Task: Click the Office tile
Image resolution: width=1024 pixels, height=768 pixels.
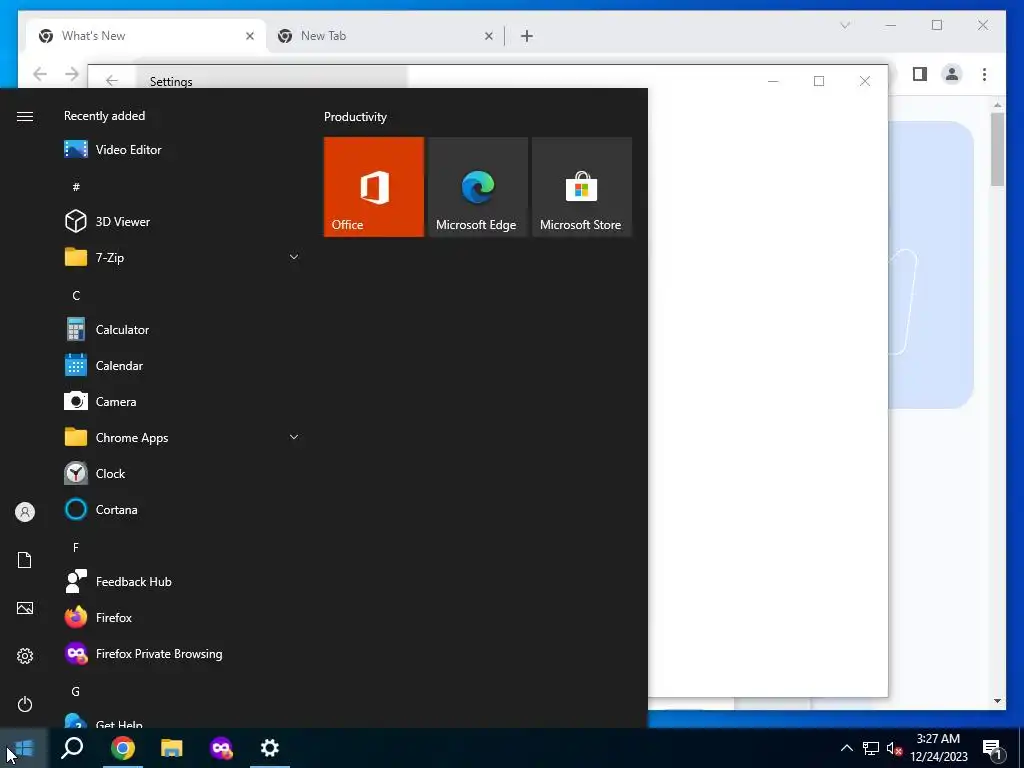Action: (374, 187)
